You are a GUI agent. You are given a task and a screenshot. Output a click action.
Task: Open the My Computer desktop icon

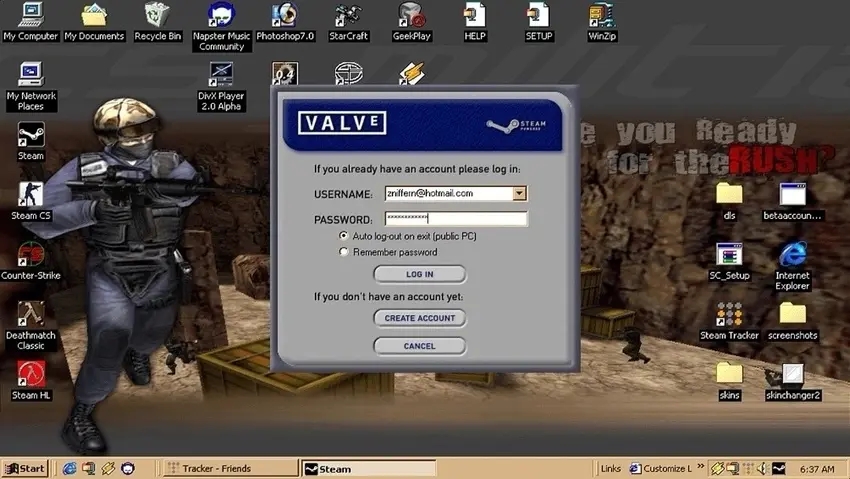click(31, 22)
